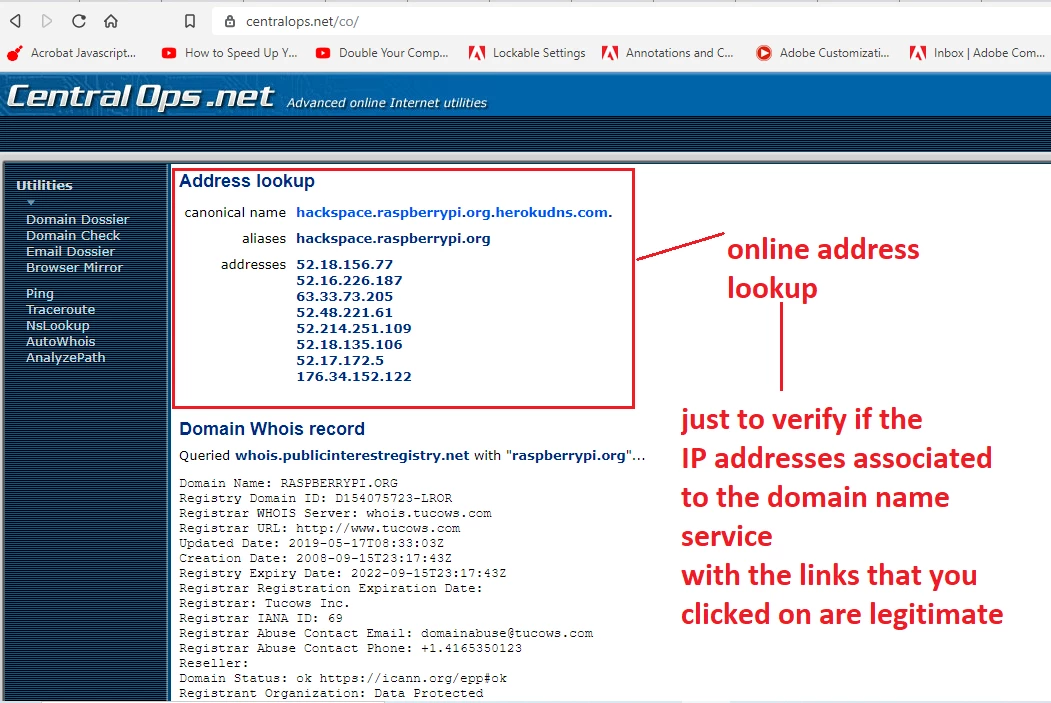Open Lockable Settings bookmark

click(527, 53)
